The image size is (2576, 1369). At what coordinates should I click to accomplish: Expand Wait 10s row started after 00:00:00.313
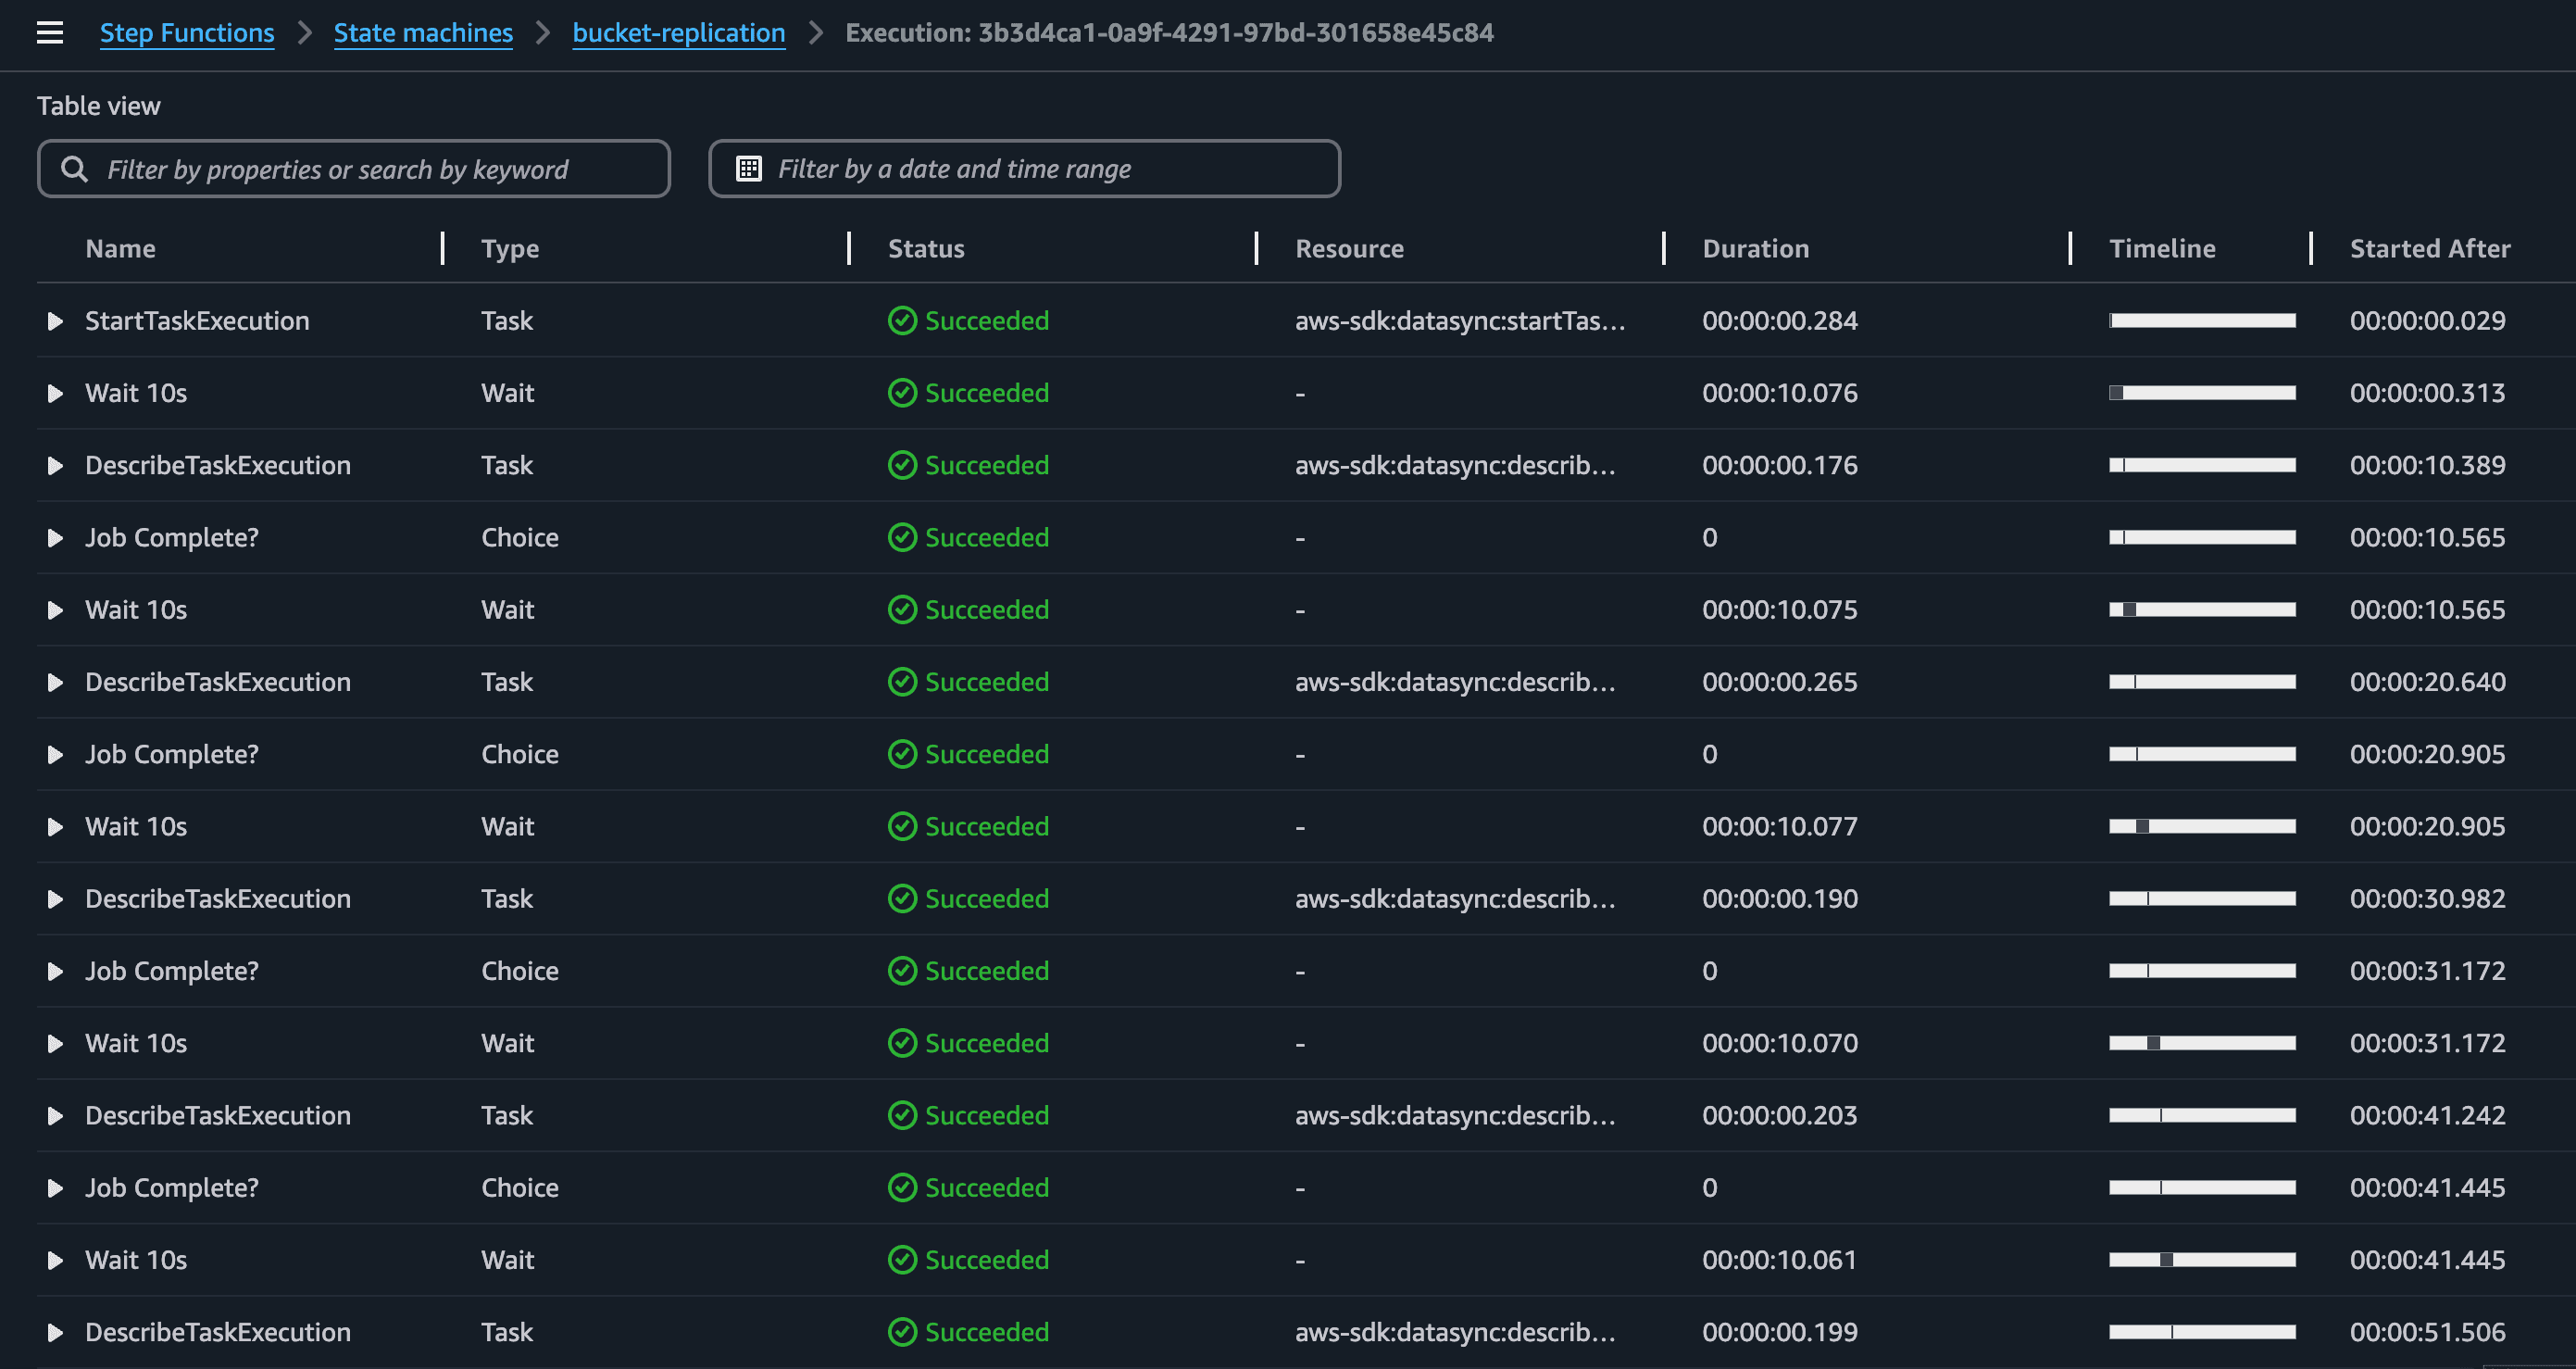point(55,393)
